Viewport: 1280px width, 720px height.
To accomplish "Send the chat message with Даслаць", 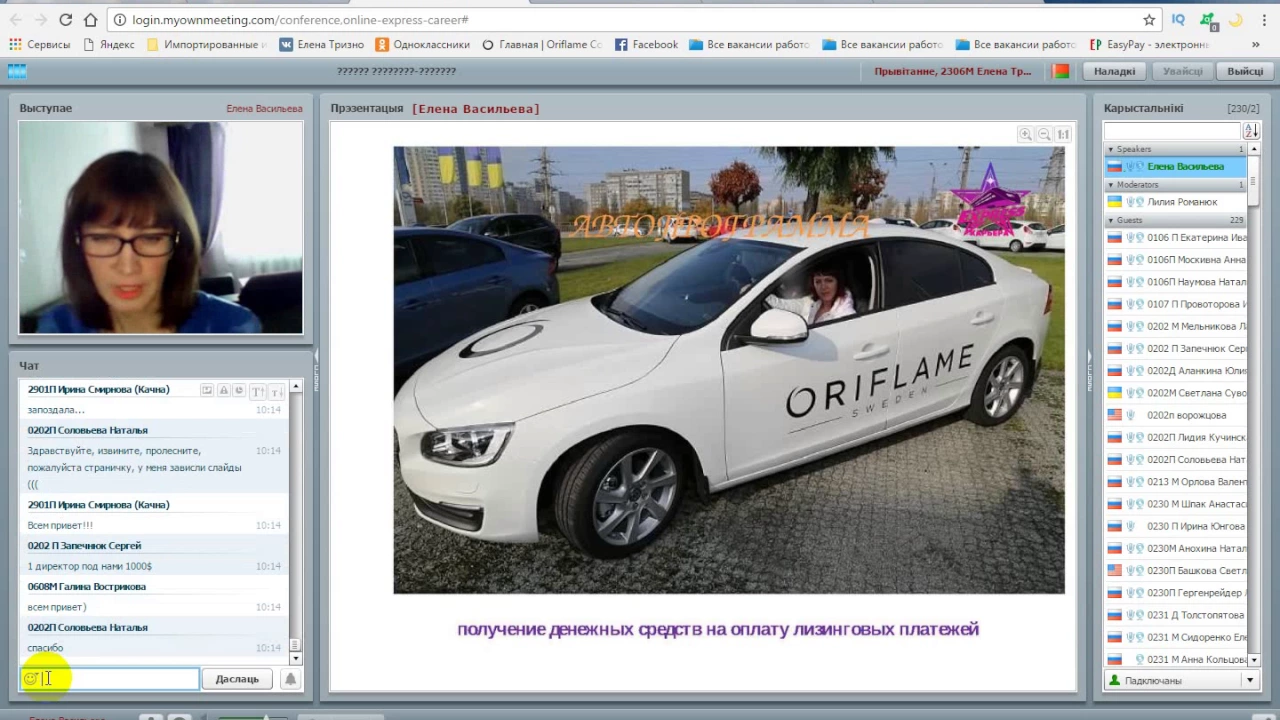I will pos(237,679).
